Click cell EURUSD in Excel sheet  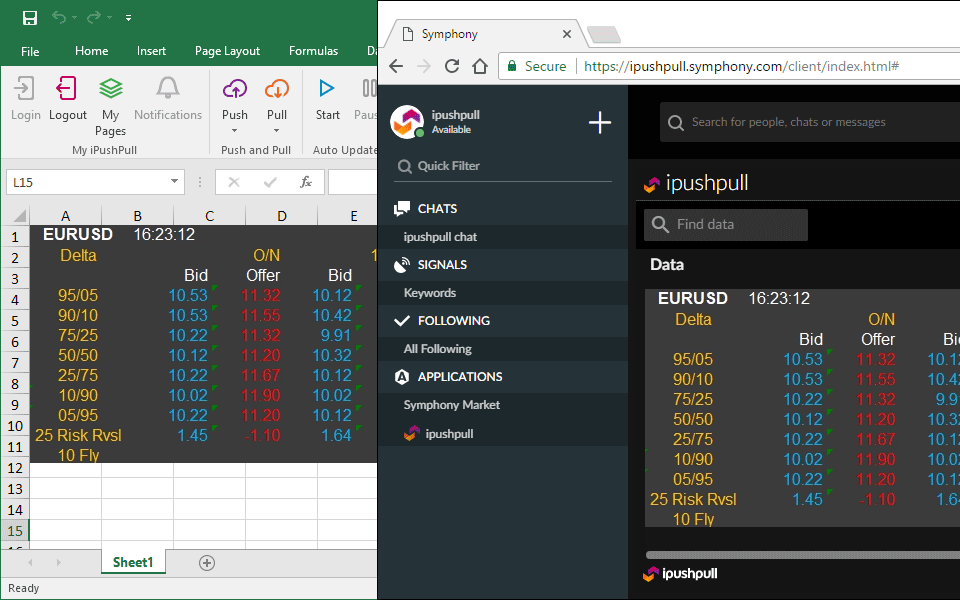78,234
